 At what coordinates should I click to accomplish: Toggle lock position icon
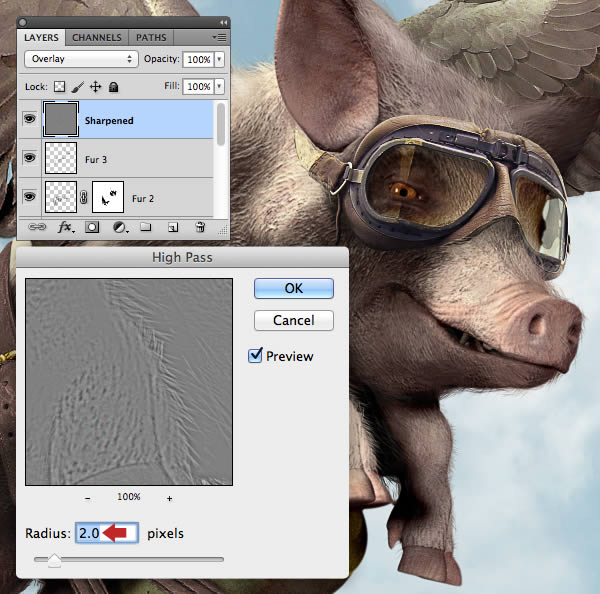pos(95,87)
